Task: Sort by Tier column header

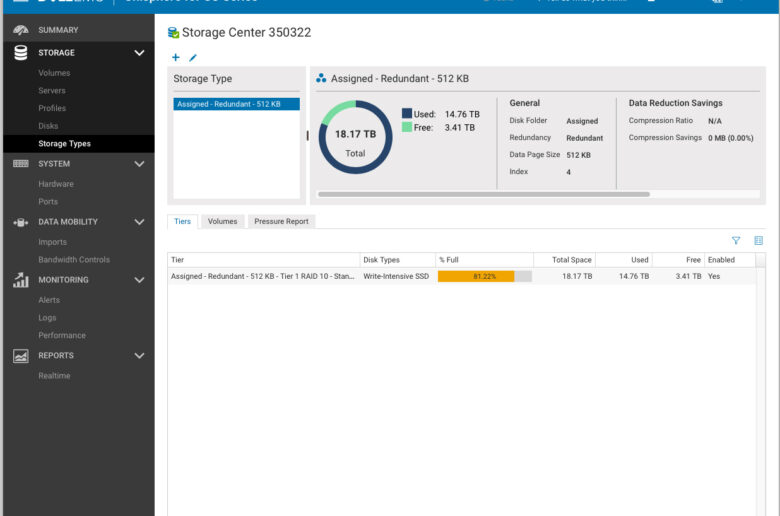Action: pos(264,260)
